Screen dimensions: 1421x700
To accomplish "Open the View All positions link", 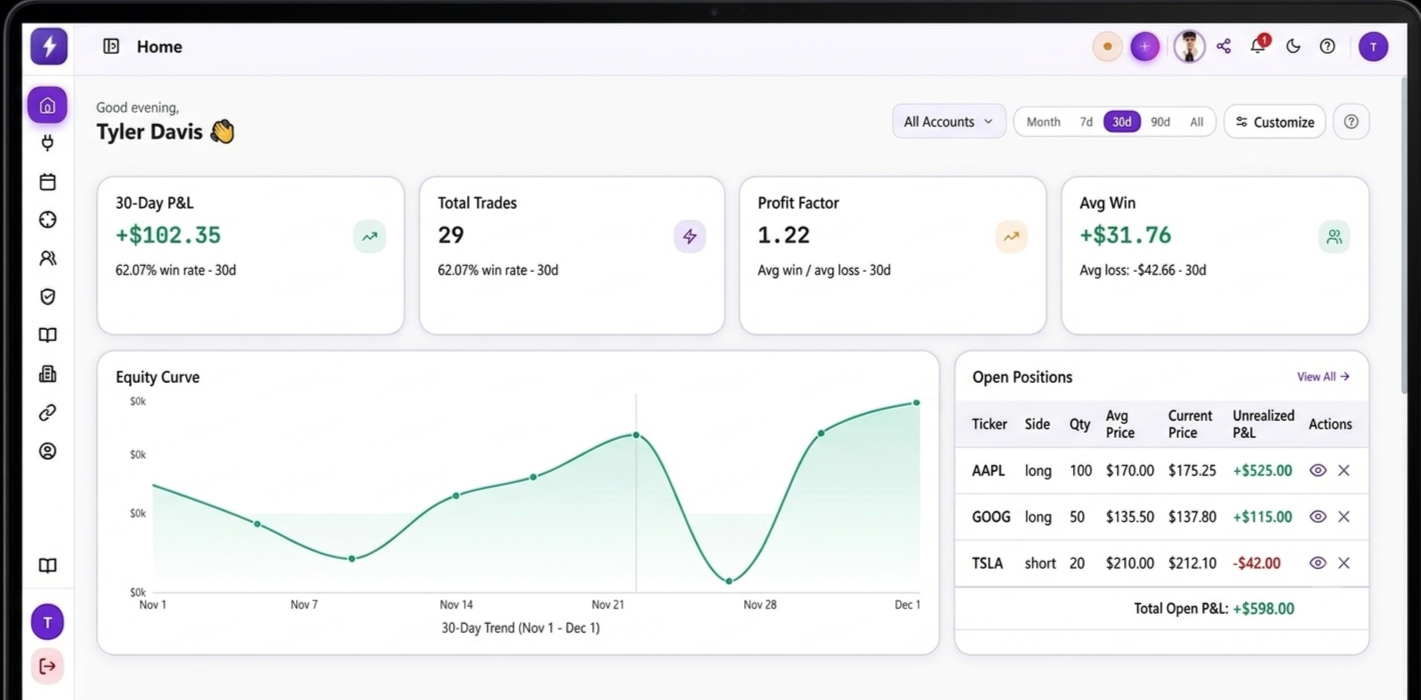I will tap(1323, 377).
